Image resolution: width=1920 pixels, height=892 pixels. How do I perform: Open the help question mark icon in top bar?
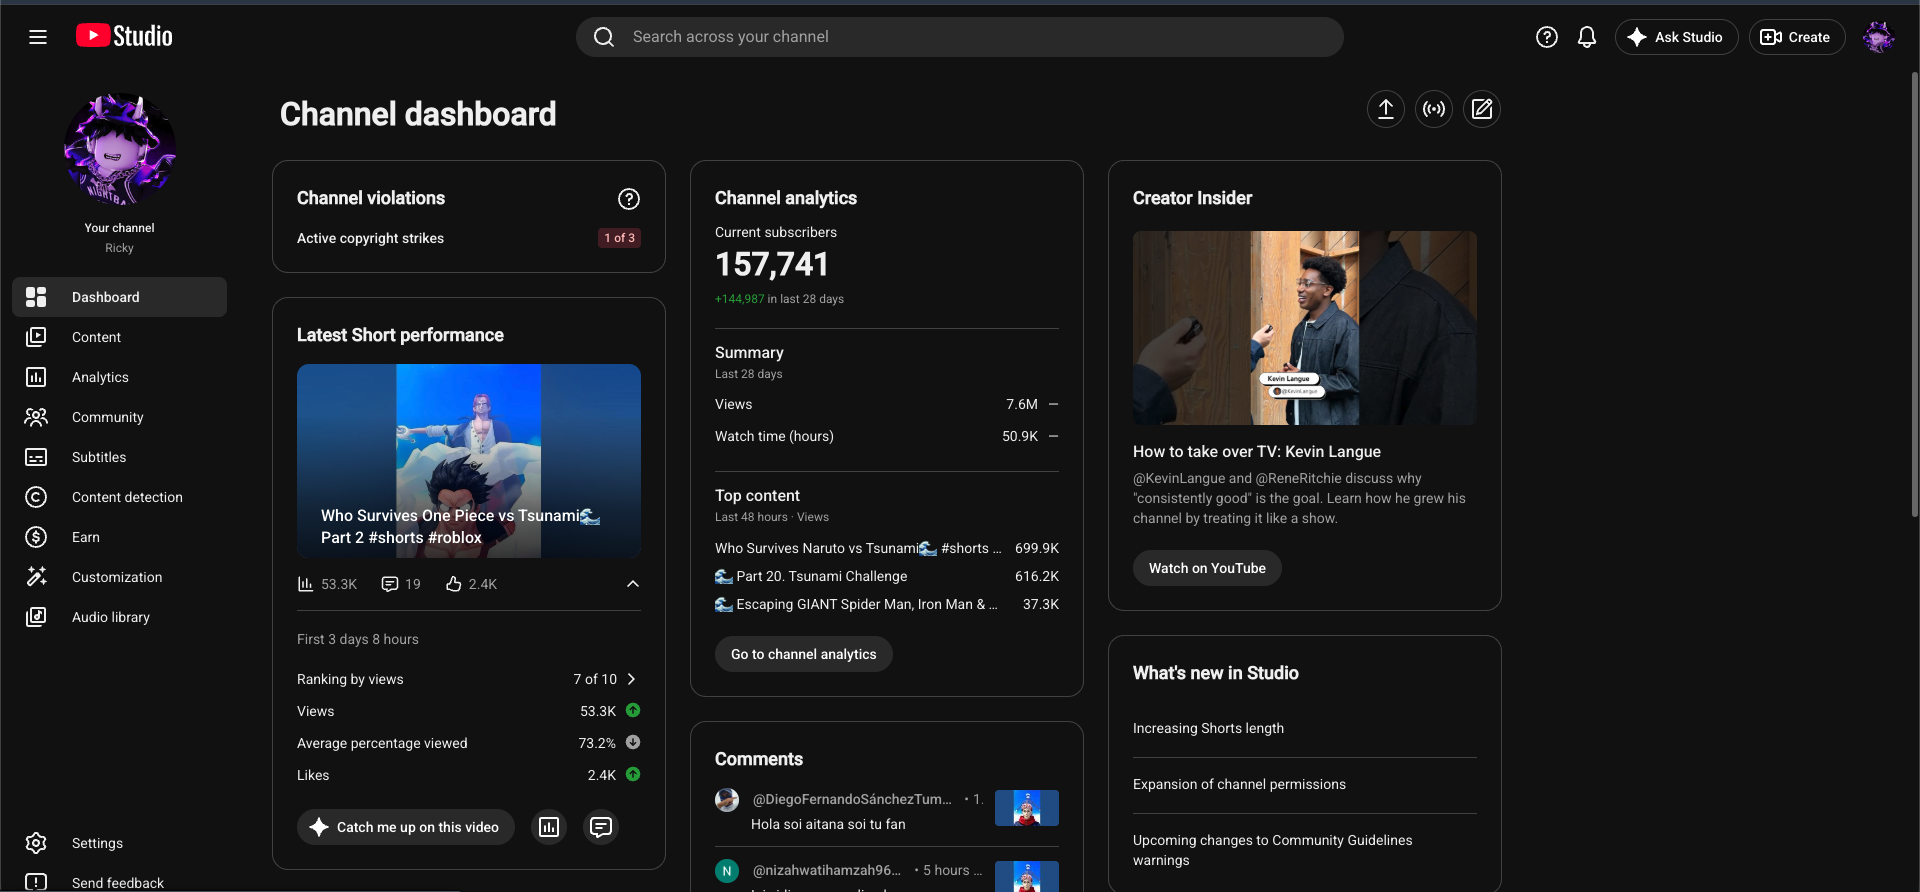(1547, 37)
